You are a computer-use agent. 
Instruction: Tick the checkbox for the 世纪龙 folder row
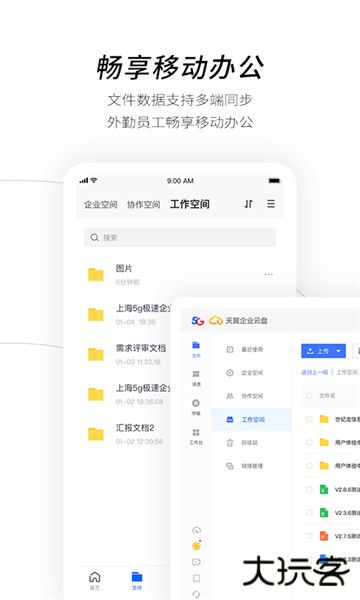click(309, 419)
